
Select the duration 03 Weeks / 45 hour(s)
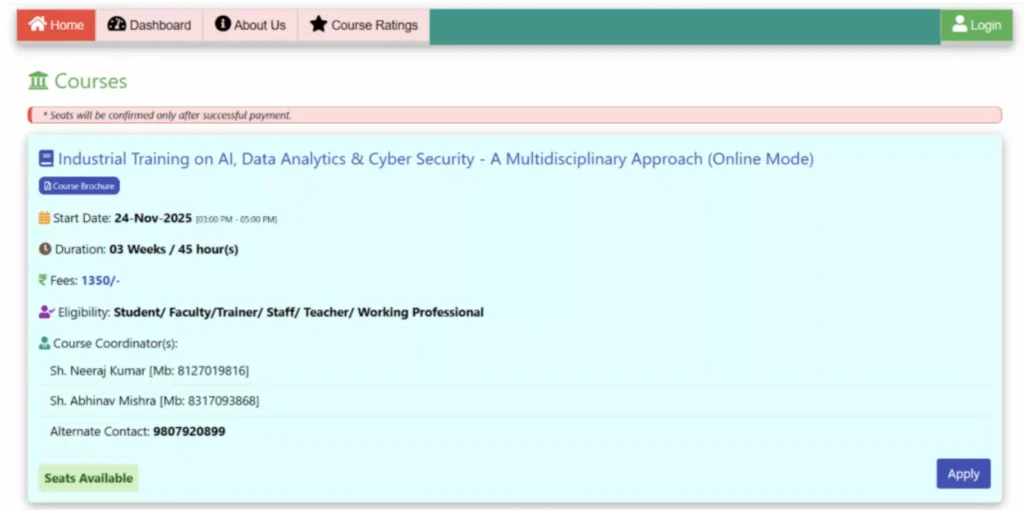pos(174,249)
